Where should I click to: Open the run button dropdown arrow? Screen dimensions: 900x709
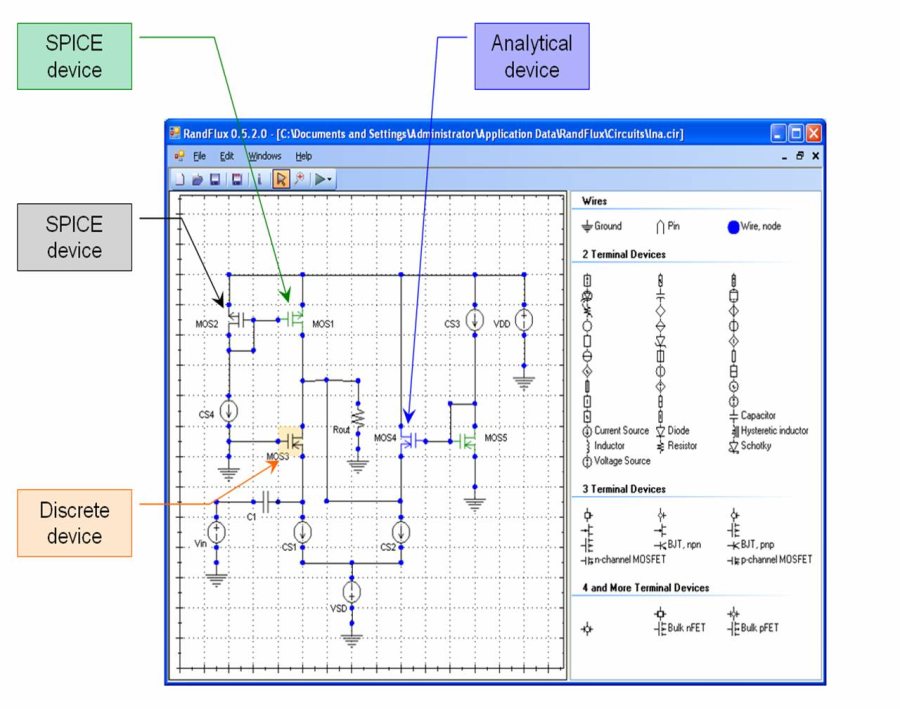331,179
